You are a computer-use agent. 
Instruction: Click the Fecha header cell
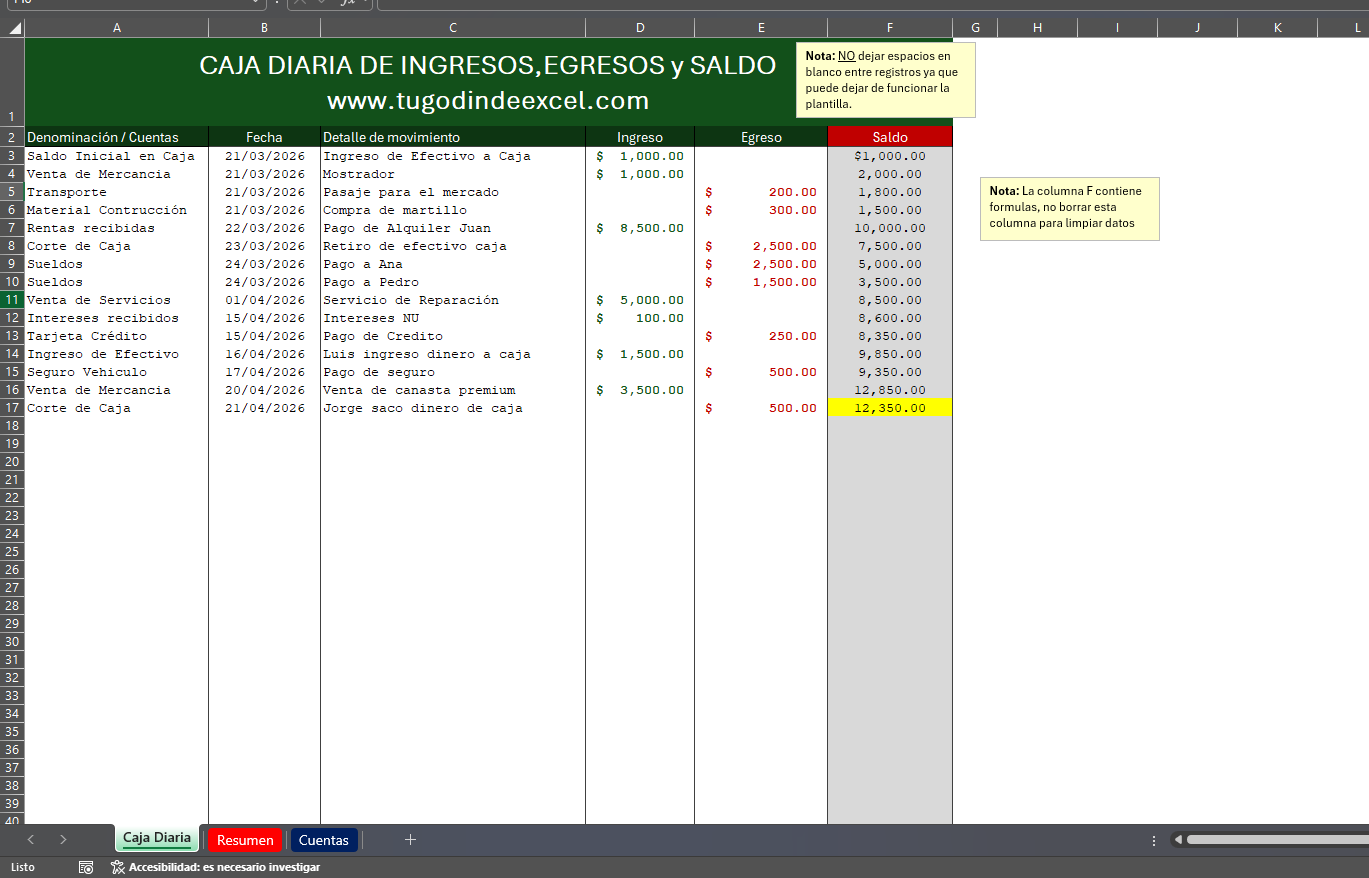pos(264,137)
